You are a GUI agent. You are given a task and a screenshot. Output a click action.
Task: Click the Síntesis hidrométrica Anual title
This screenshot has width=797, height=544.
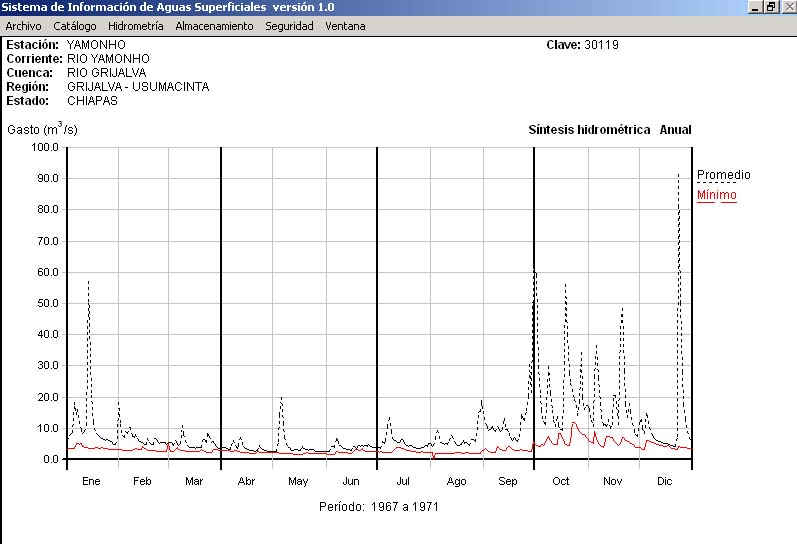tap(609, 130)
